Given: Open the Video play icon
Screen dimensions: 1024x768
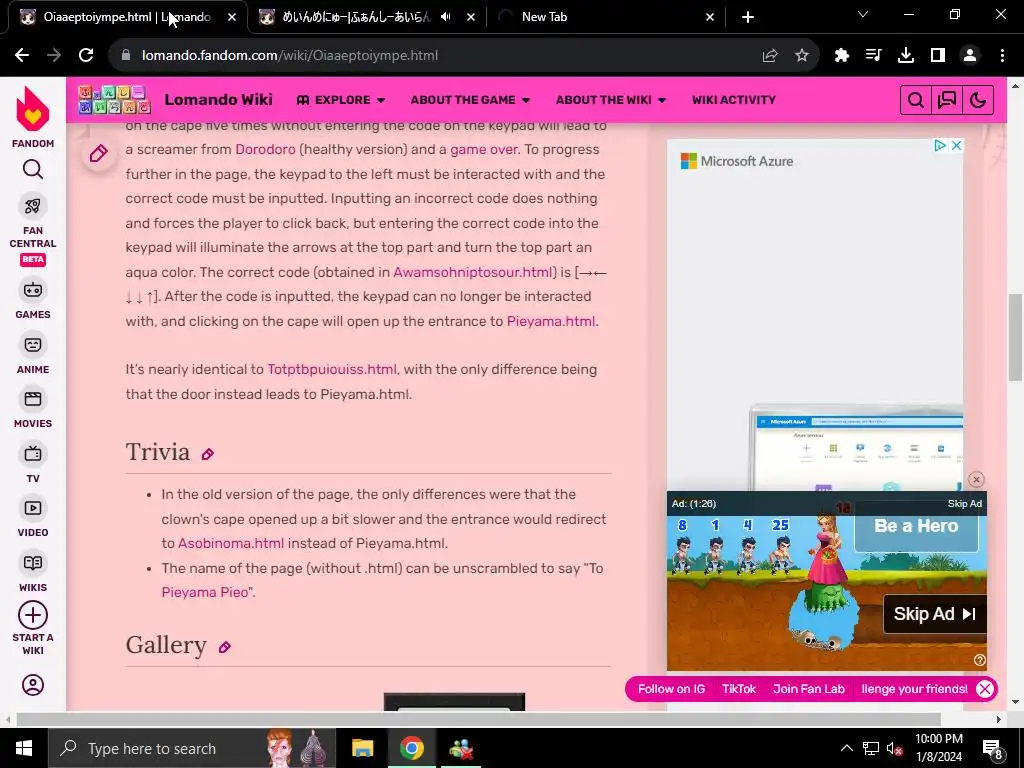Looking at the screenshot, I should [x=33, y=508].
